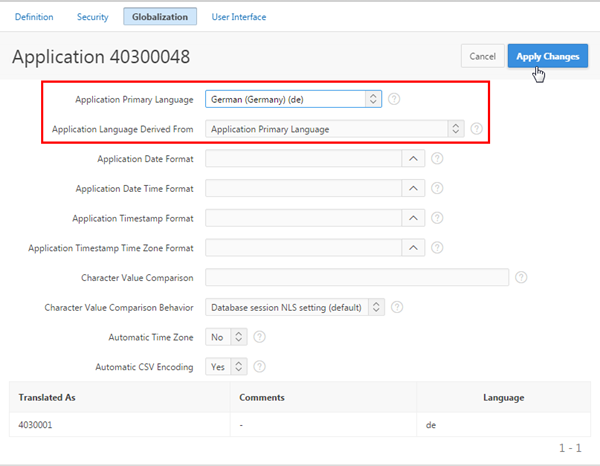Screen dimensions: 600x466
Task: Click help icon beside Application Language Derived From
Action: [x=476, y=129]
